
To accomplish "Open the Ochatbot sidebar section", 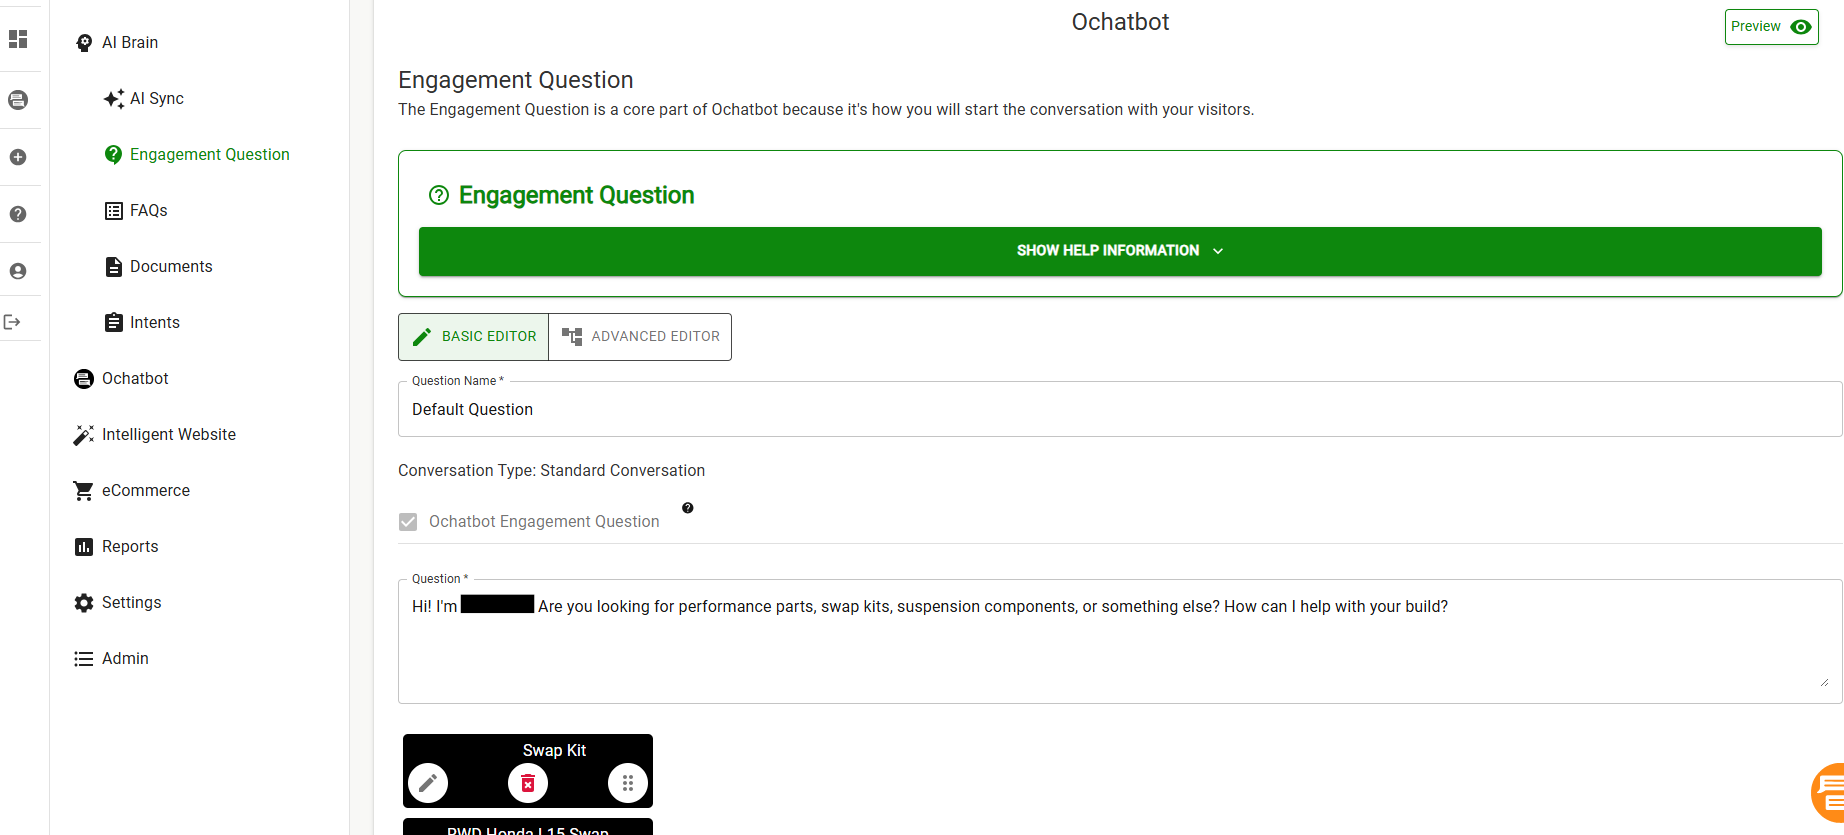I will pyautogui.click(x=135, y=379).
